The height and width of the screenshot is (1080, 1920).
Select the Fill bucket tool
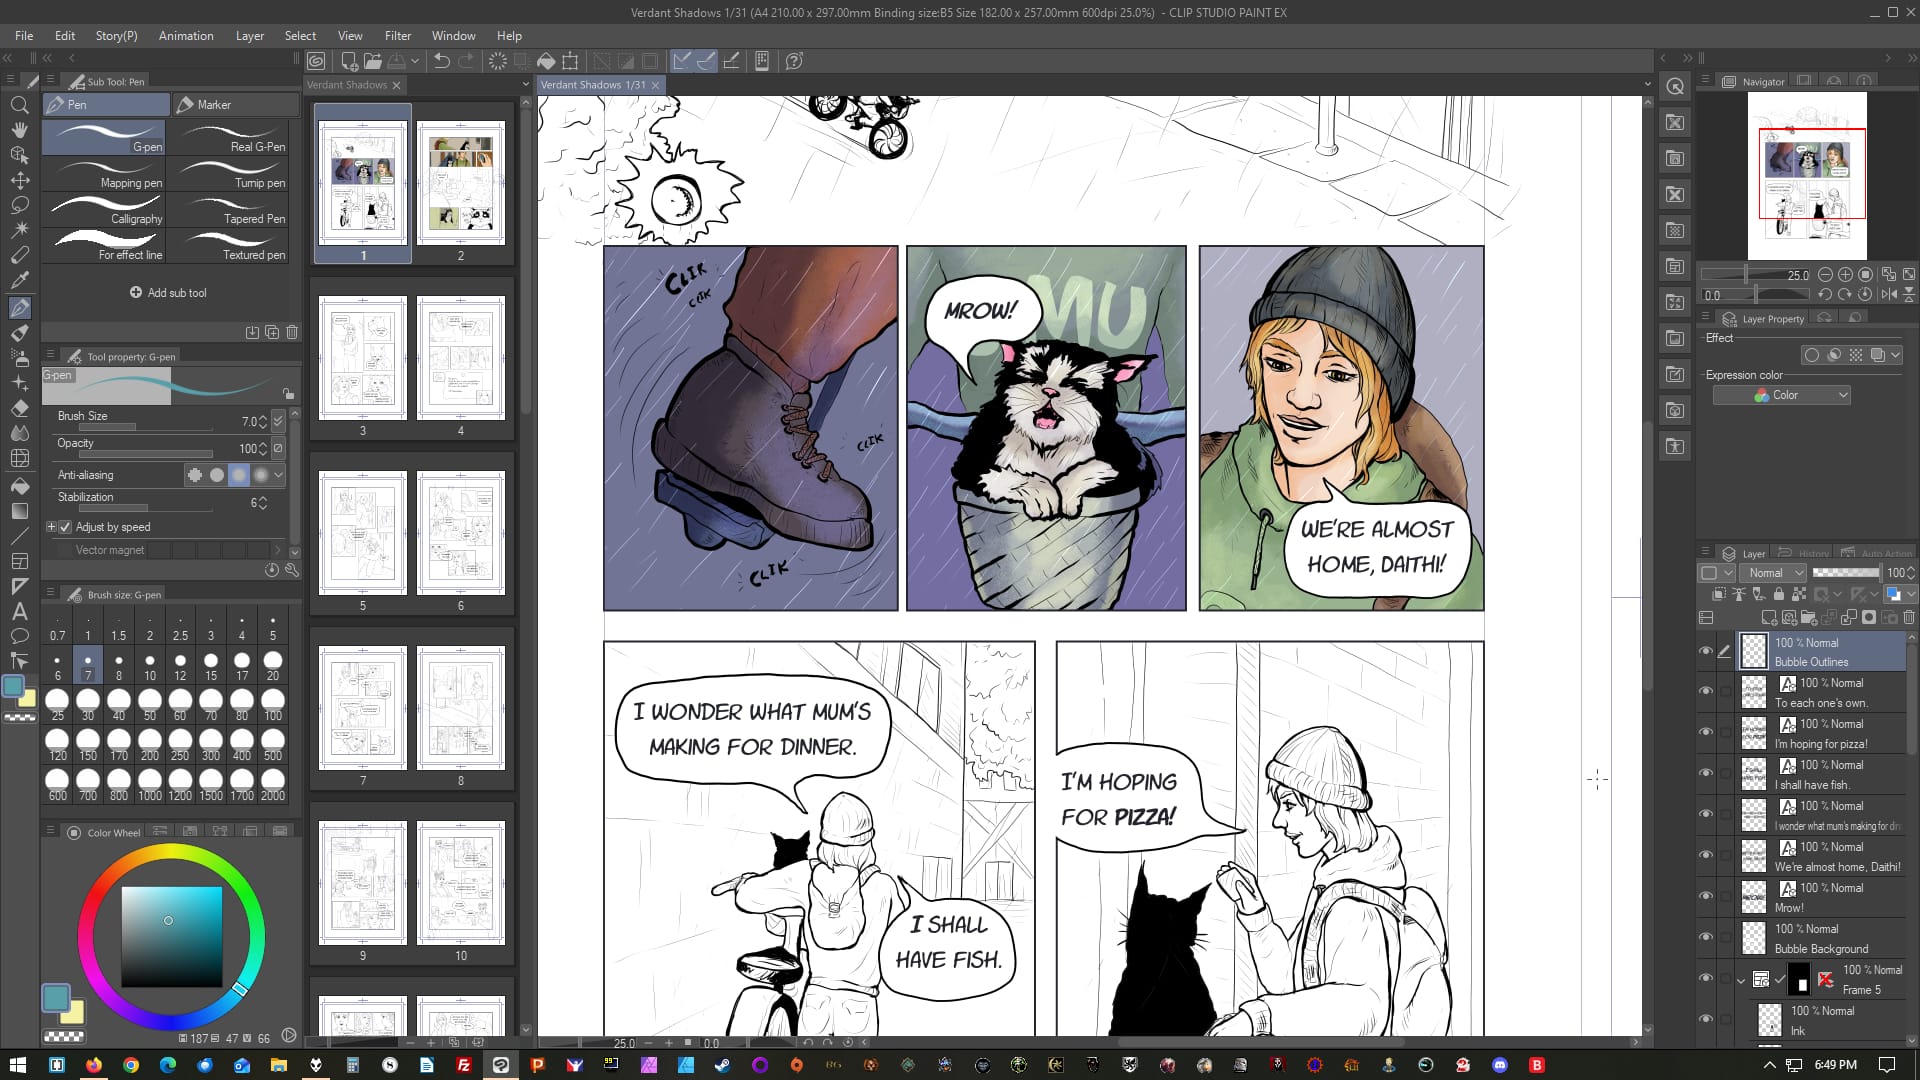19,485
